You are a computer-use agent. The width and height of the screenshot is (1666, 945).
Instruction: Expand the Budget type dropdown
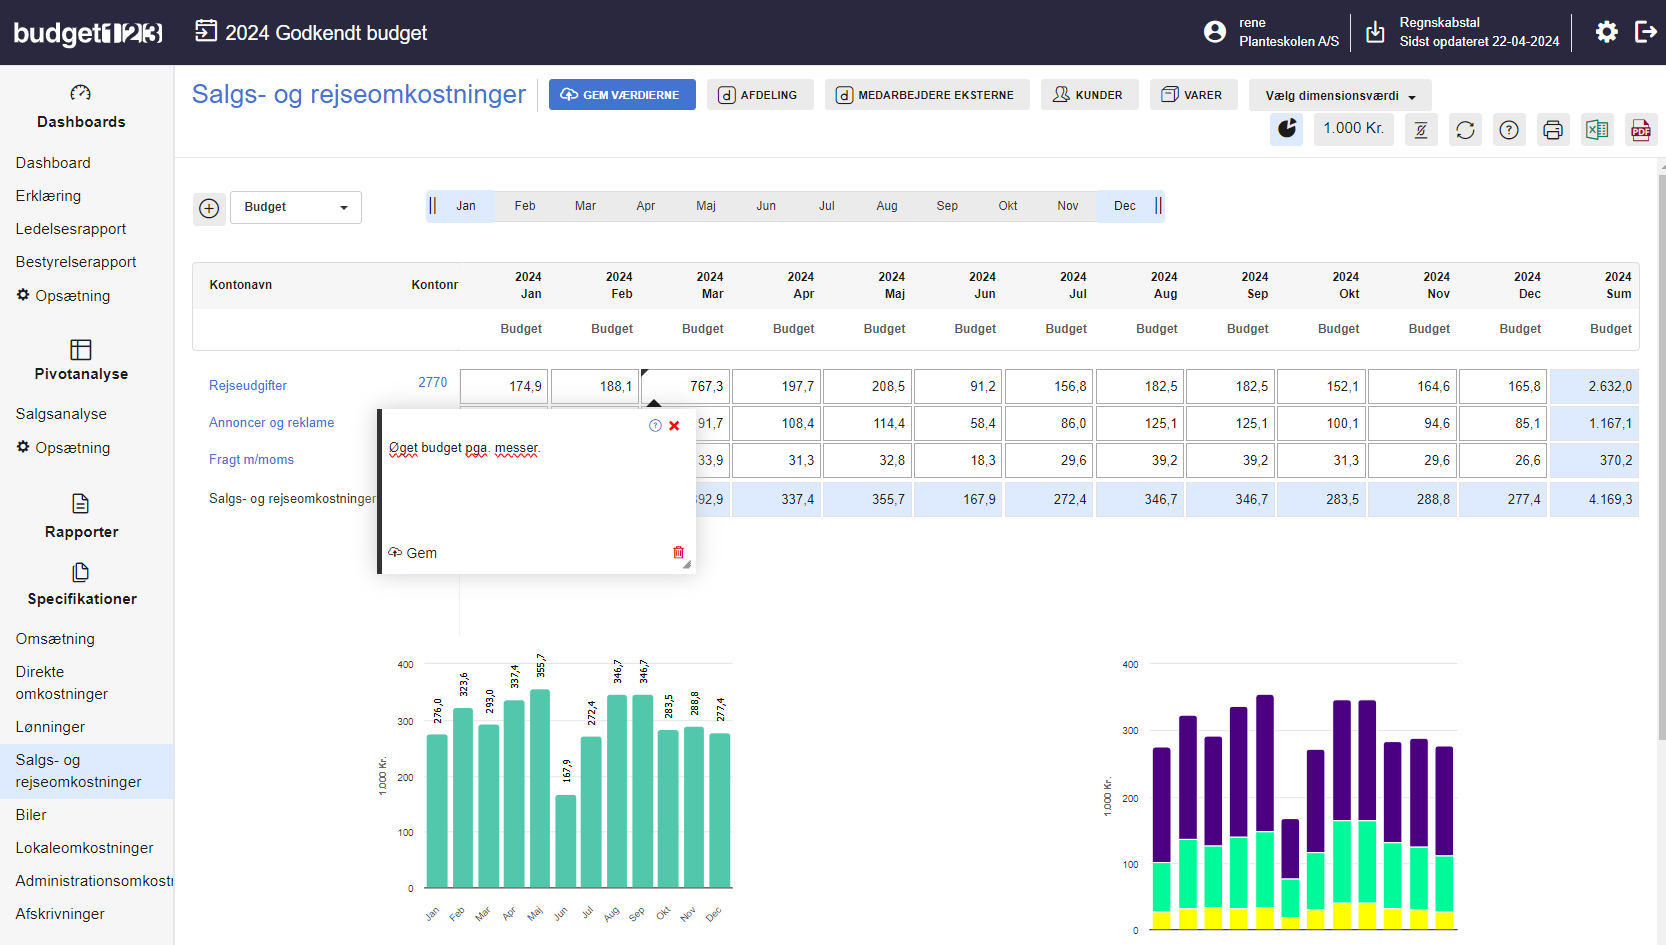(296, 207)
